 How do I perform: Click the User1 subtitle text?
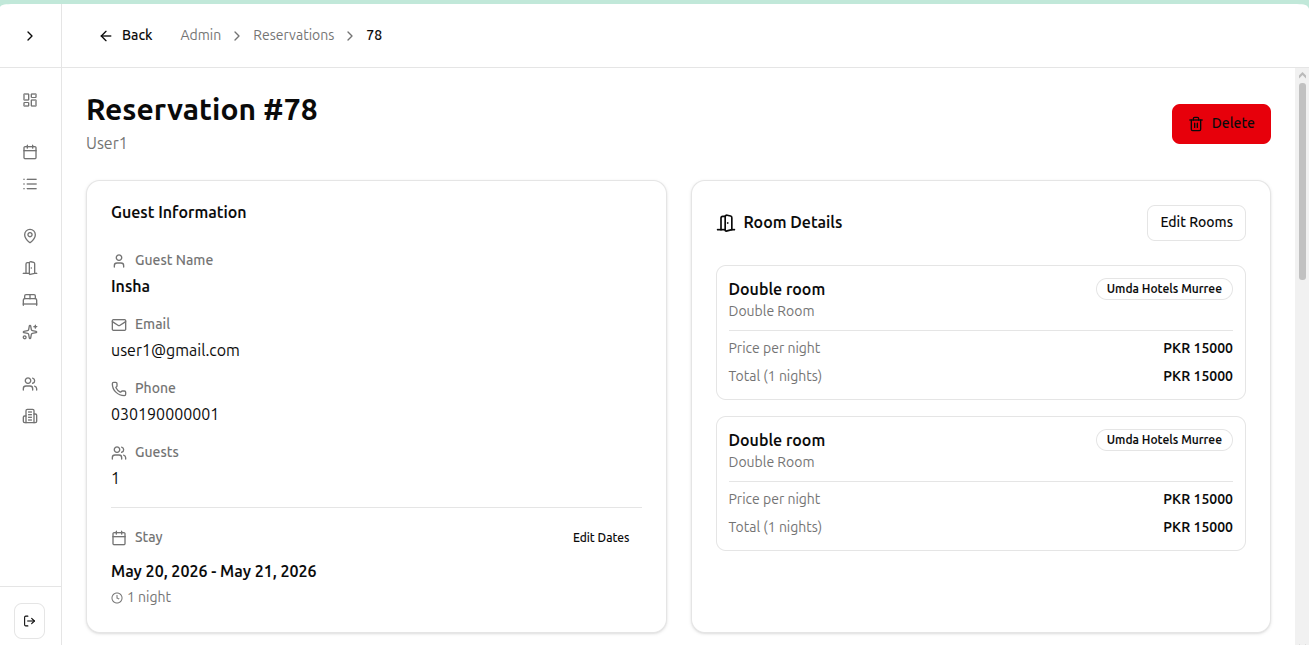click(x=107, y=143)
